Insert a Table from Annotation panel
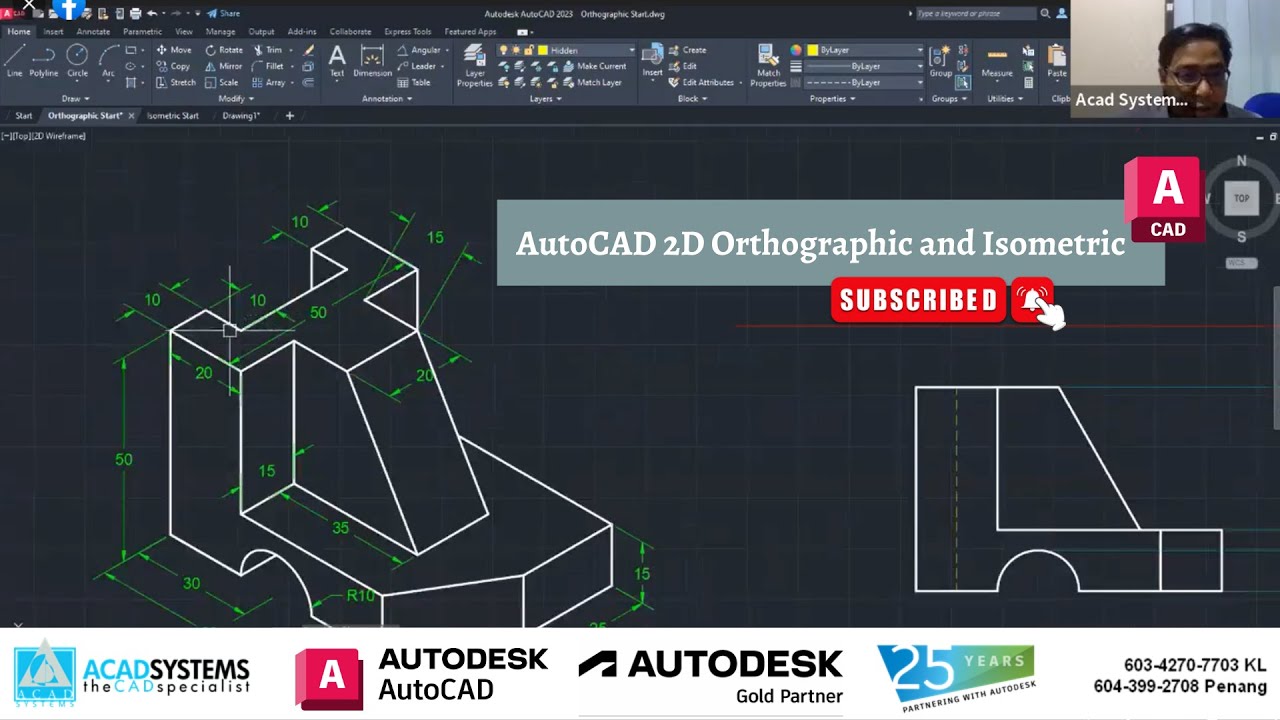Image resolution: width=1280 pixels, height=720 pixels. point(412,82)
